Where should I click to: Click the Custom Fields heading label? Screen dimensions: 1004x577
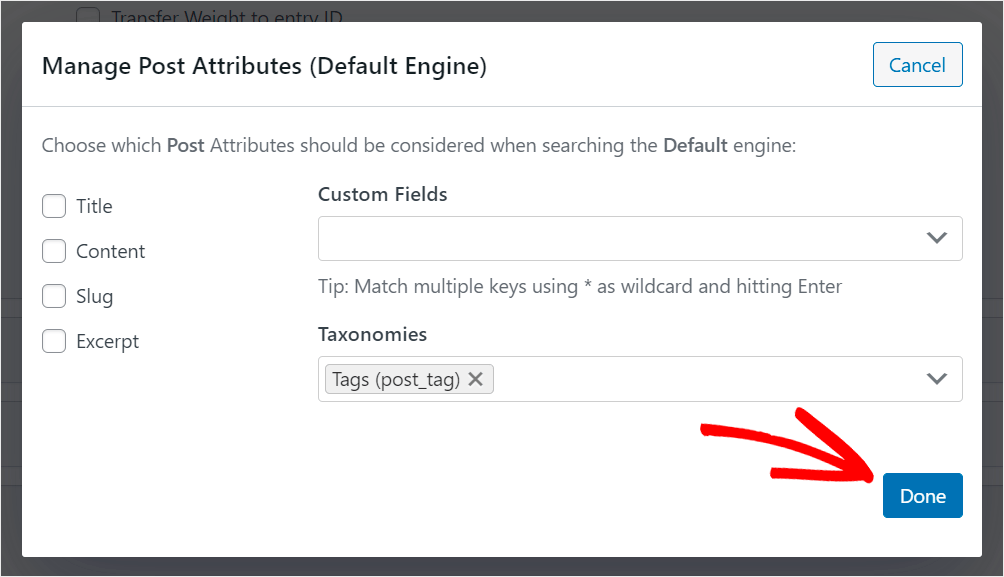click(383, 194)
